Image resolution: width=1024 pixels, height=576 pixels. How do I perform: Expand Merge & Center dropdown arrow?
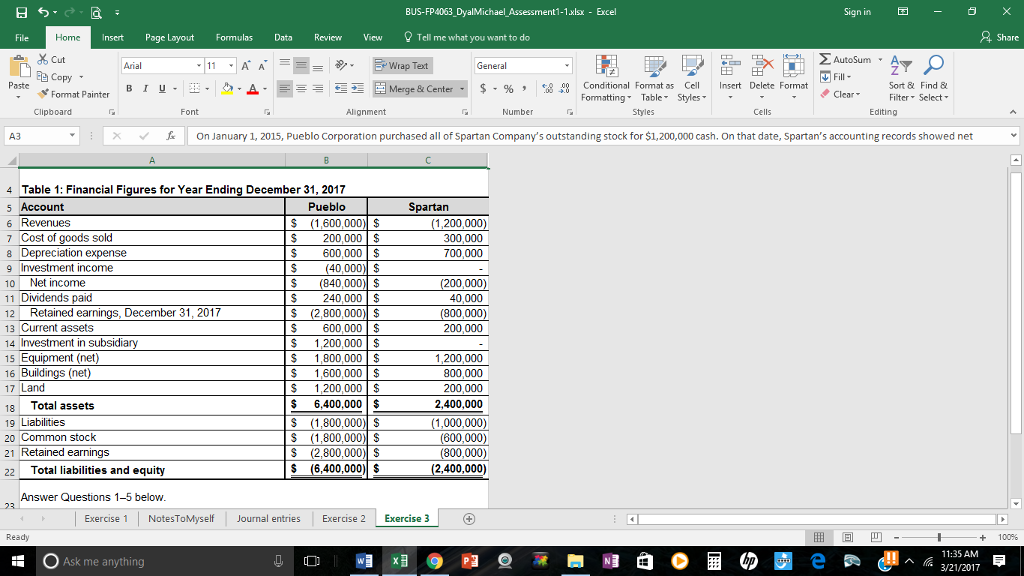(462, 88)
